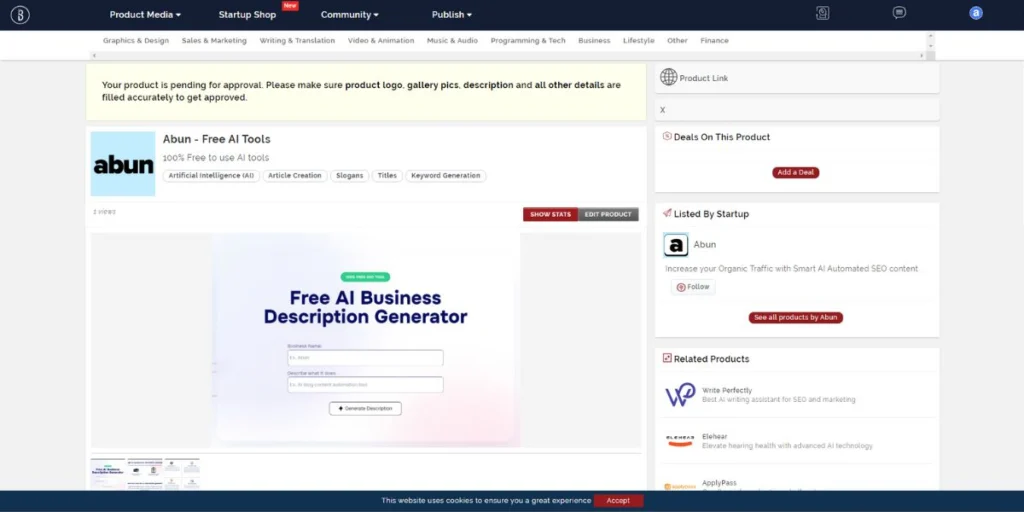Open the Abun startup name link

click(x=705, y=245)
